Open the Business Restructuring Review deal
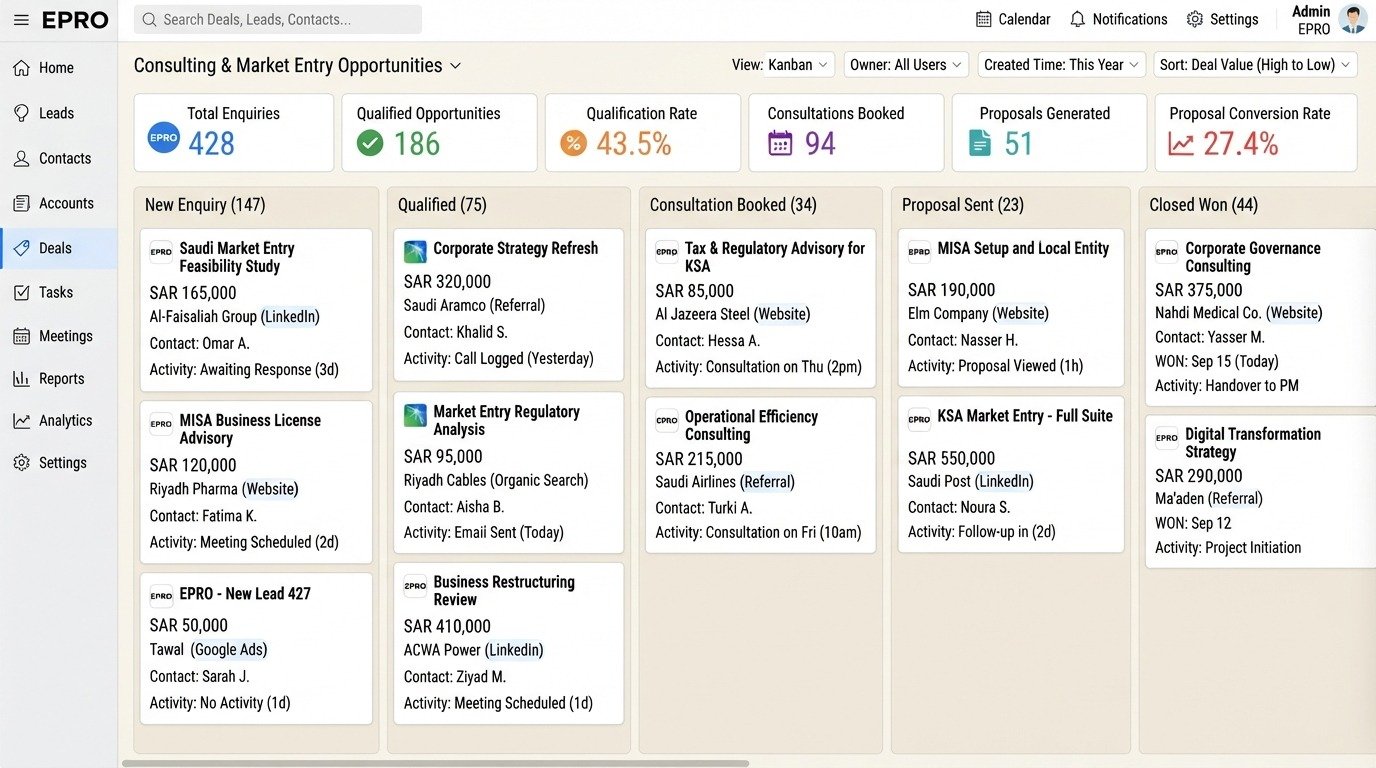The width and height of the screenshot is (1376, 768). (508, 644)
